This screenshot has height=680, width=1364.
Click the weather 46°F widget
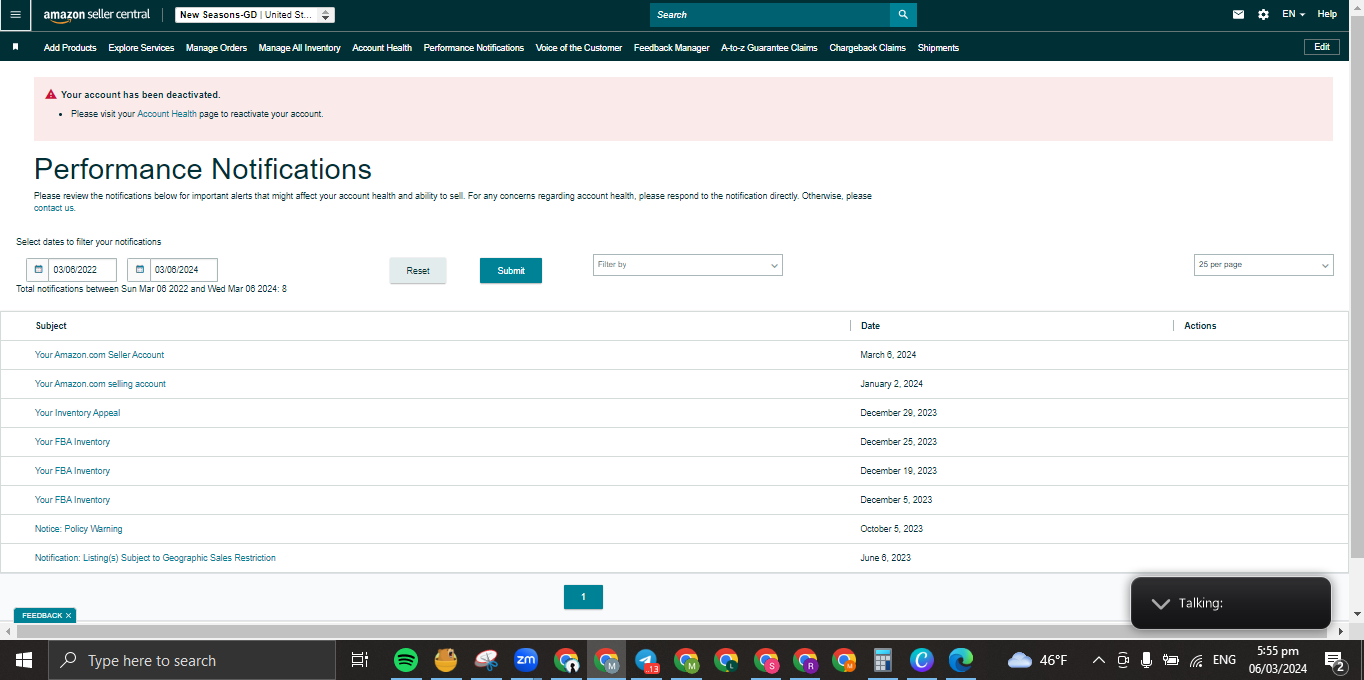coord(1038,660)
